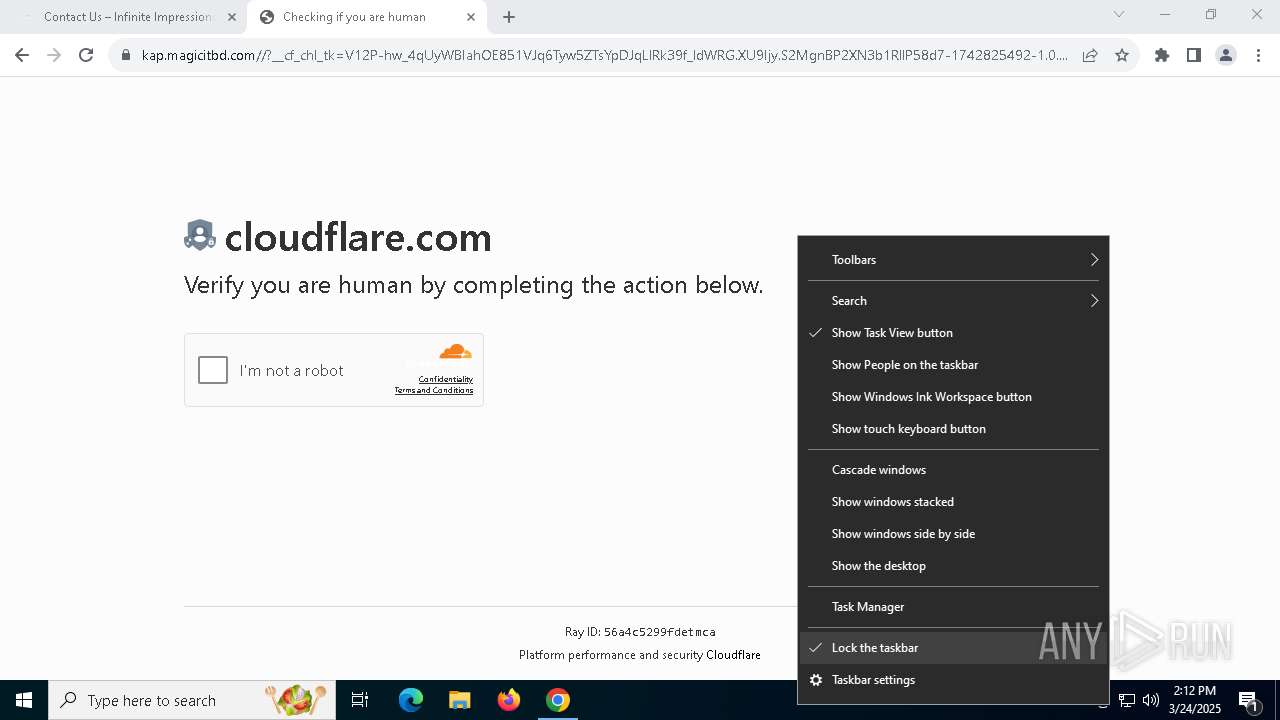Expand the Toolbars submenu arrow
The image size is (1280, 720).
tap(1094, 260)
